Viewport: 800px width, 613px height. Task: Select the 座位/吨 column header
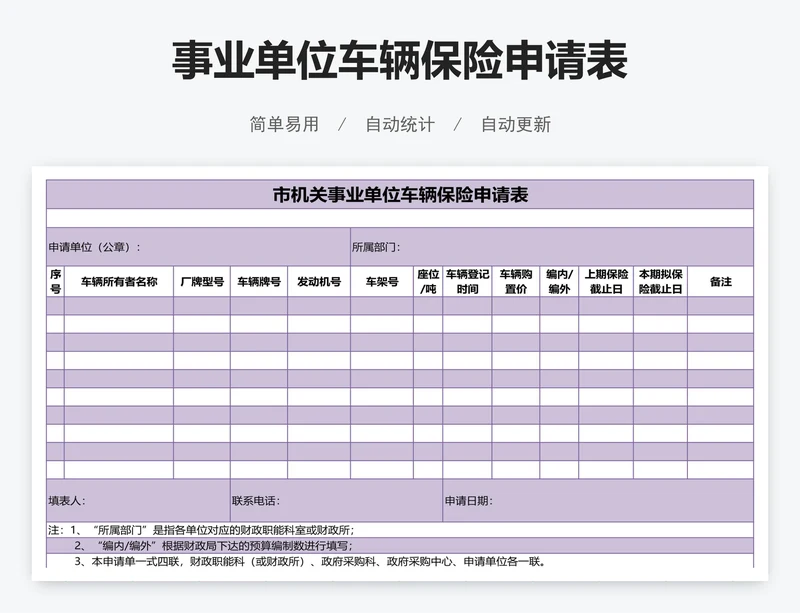click(428, 282)
